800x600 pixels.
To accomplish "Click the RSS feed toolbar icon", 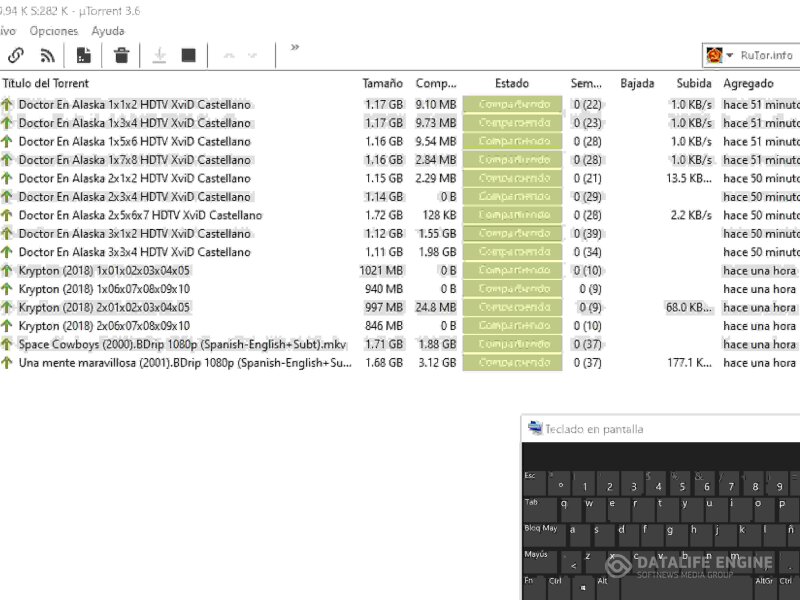I will (47, 56).
